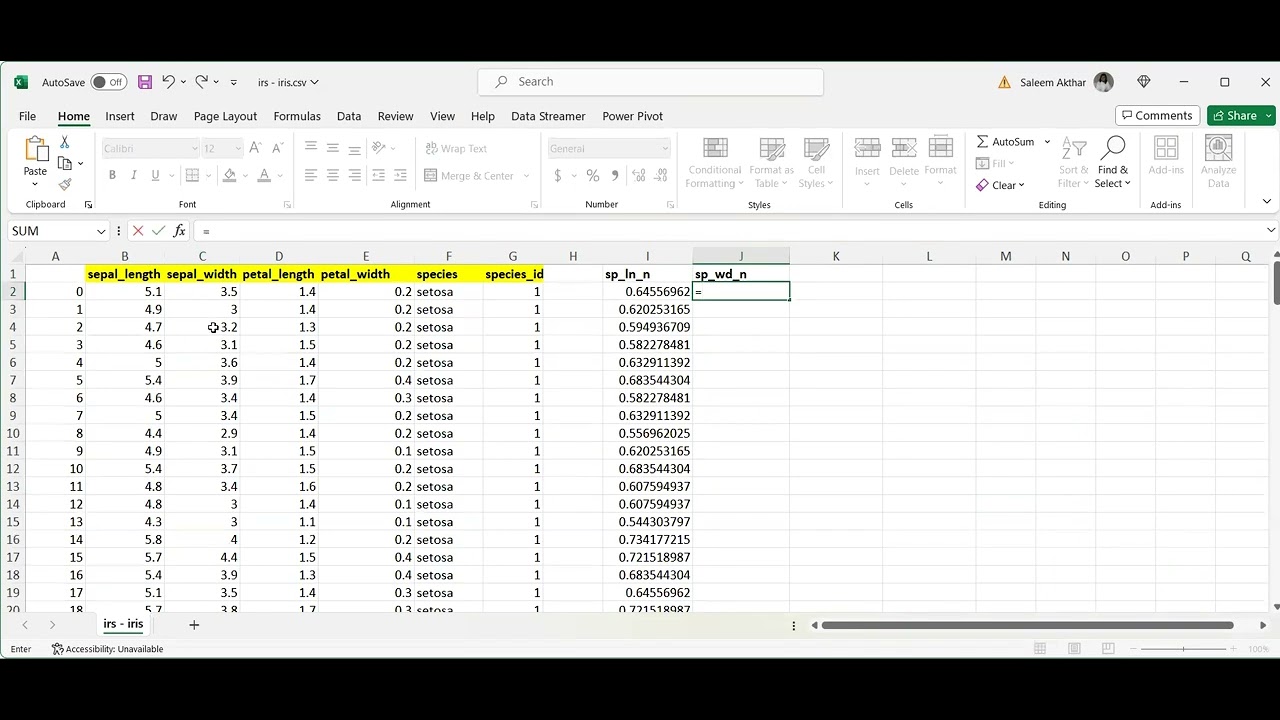
Task: Open the General number format dropdown
Action: pos(665,149)
